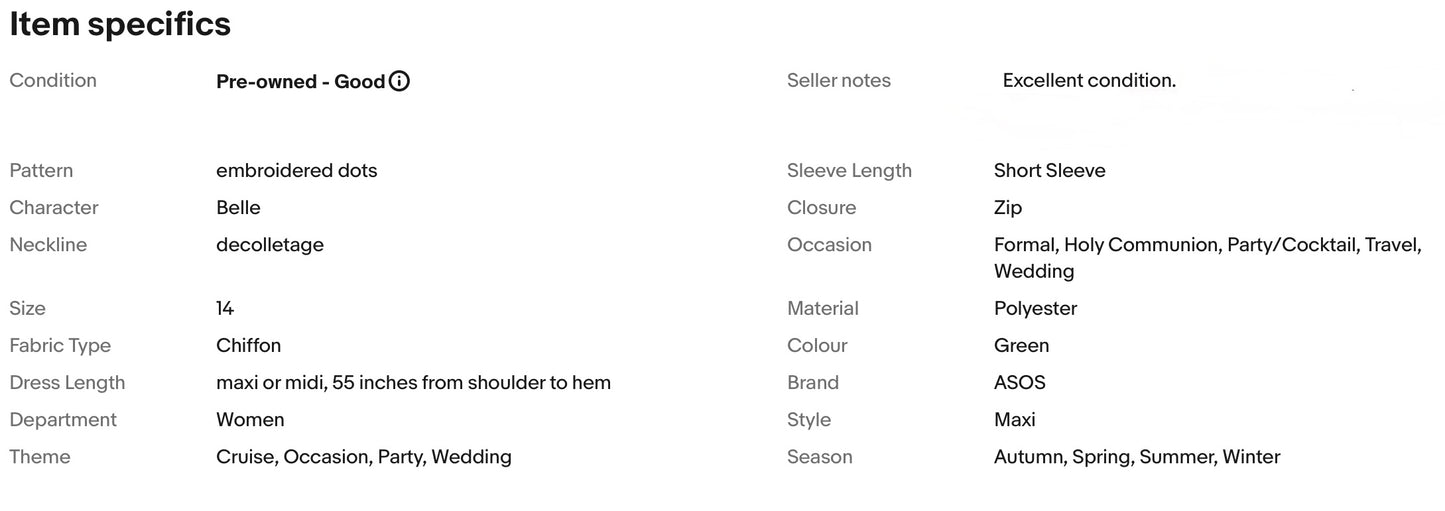Click the Cruise, Occasion, Party theme value
Screen dimensions: 1445x511
[364, 457]
